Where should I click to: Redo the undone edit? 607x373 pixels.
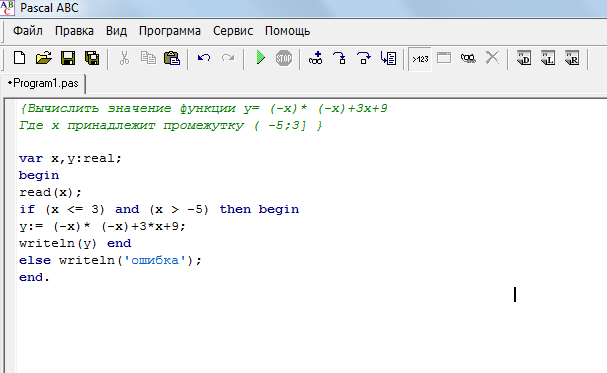[228, 58]
